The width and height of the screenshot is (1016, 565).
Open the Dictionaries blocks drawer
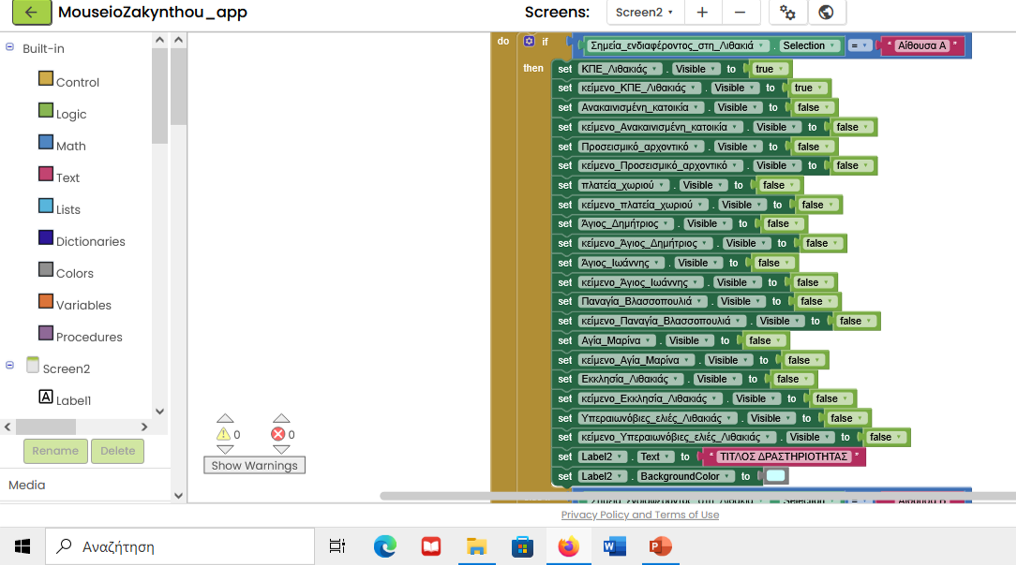point(82,240)
